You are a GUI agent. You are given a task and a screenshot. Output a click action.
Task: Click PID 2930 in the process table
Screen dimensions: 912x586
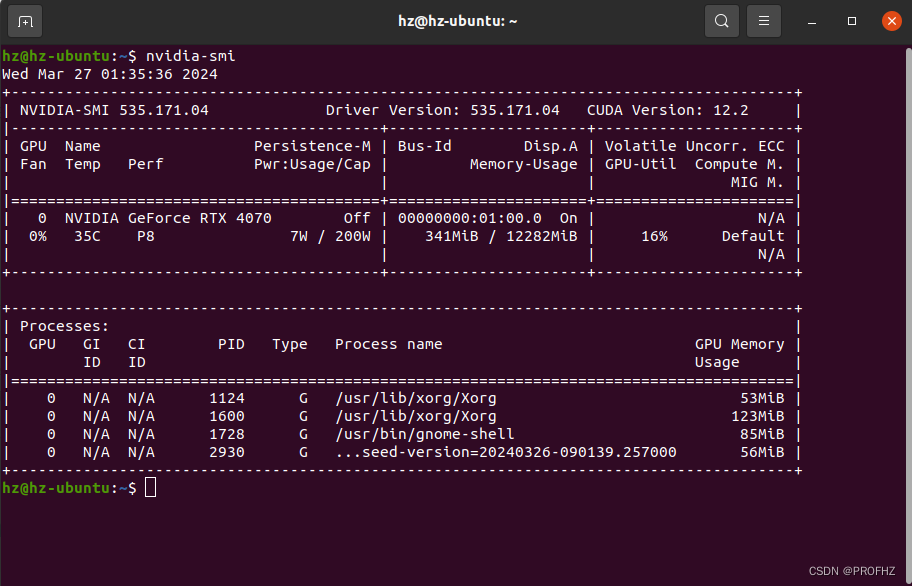point(227,453)
